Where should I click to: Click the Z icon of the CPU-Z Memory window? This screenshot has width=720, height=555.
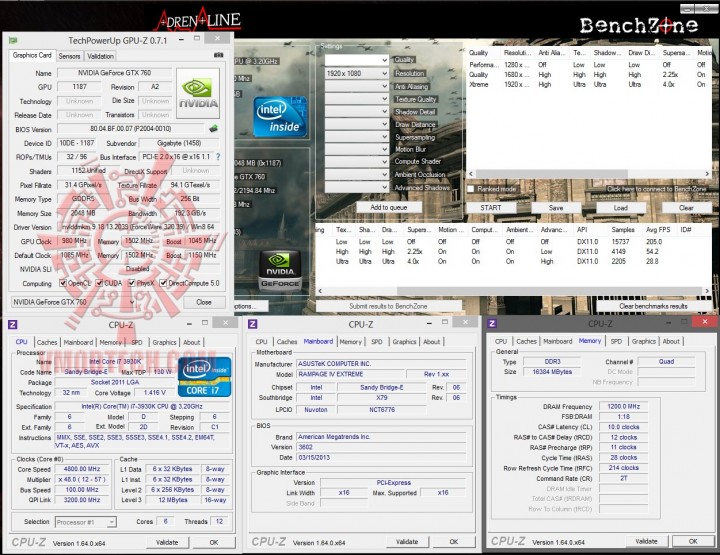[492, 324]
